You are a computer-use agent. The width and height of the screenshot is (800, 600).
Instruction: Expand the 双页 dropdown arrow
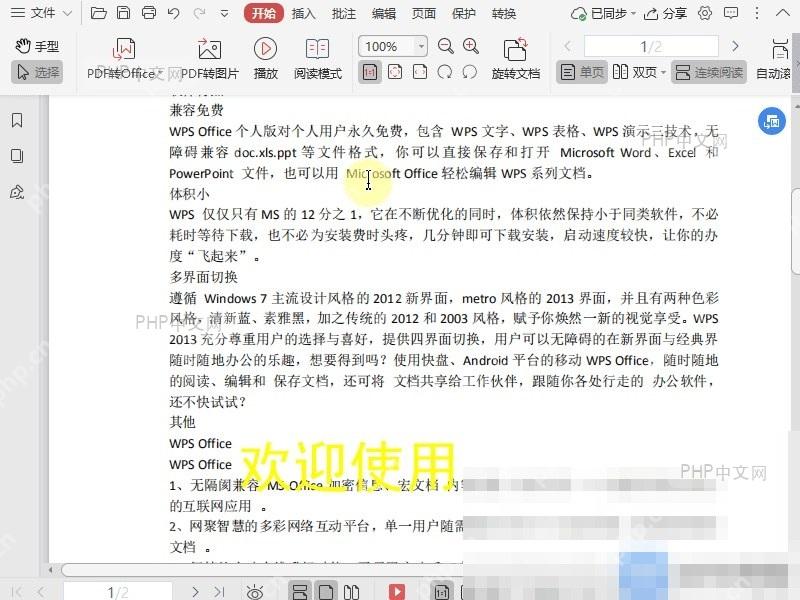(663, 72)
